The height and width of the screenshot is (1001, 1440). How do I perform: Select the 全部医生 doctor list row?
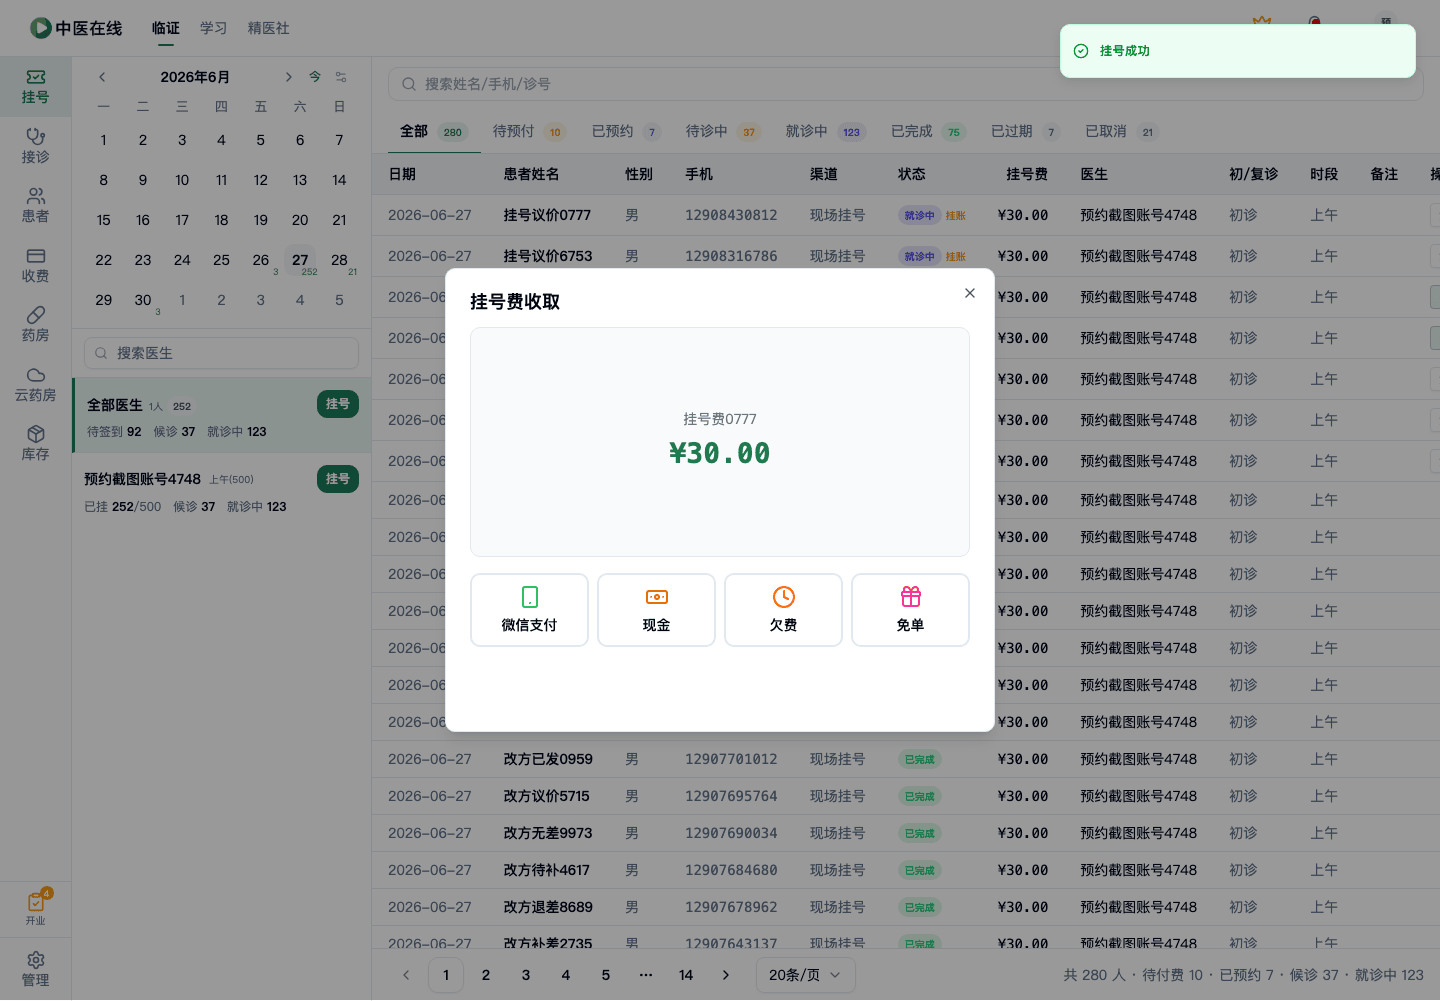click(222, 415)
